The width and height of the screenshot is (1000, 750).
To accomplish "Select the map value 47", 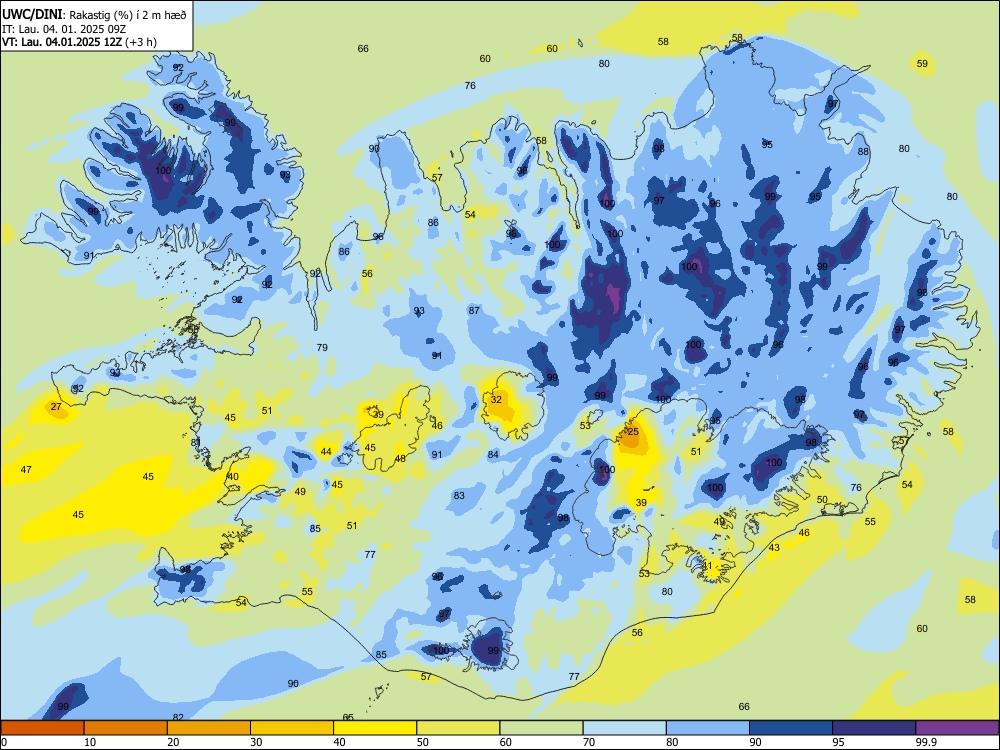I will (x=26, y=469).
